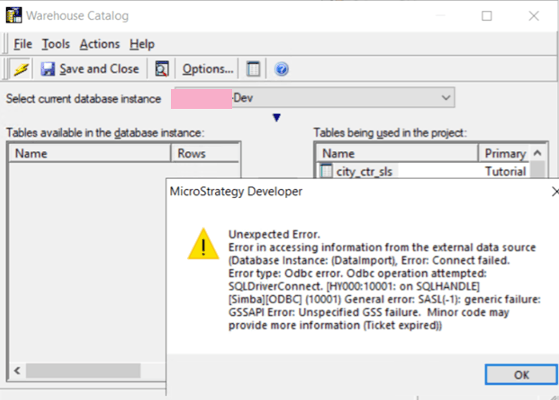559x400 pixels.
Task: Expand the database instance dropdown arrow
Action: point(445,98)
